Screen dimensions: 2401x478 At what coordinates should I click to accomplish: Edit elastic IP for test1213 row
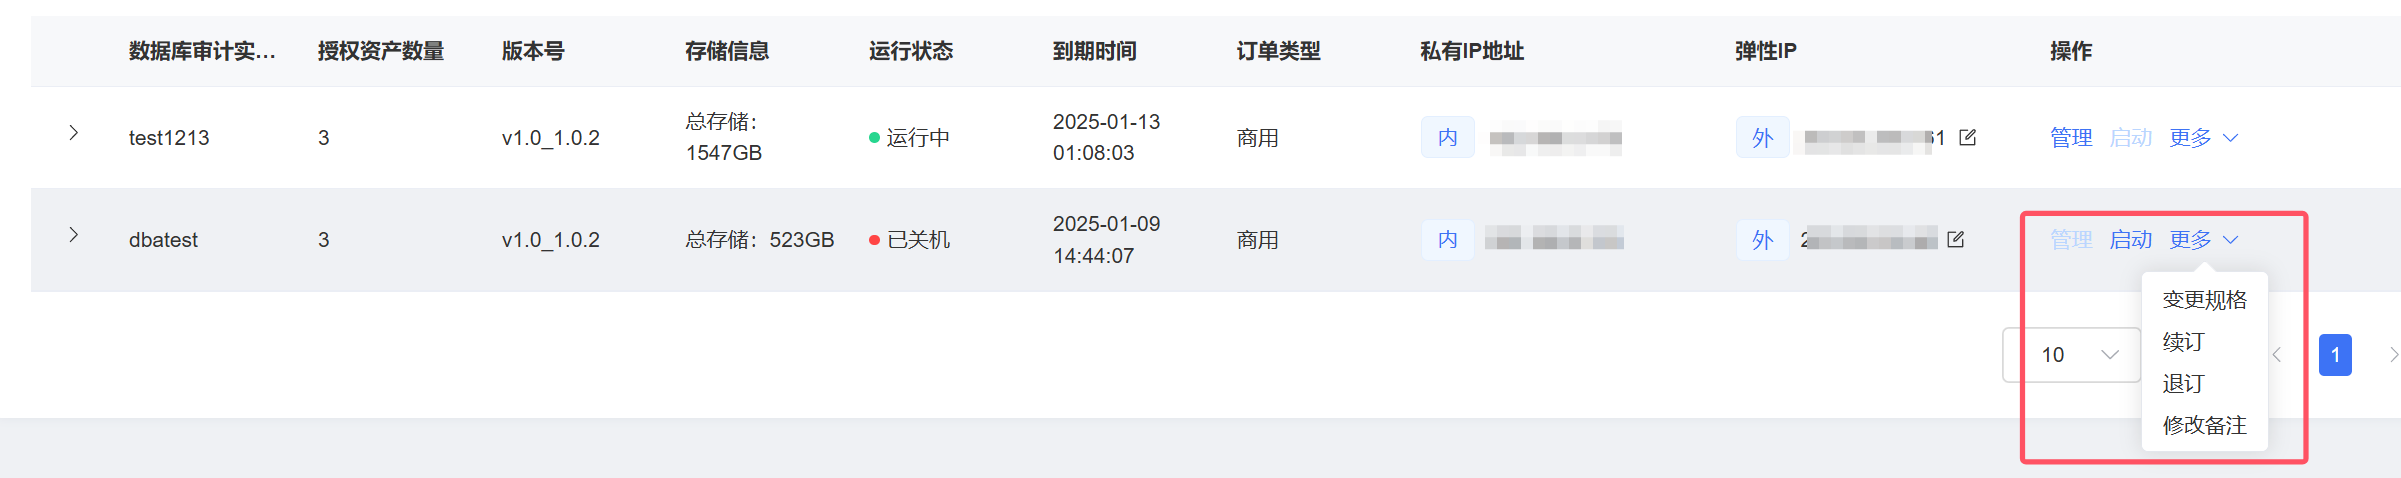[1967, 138]
